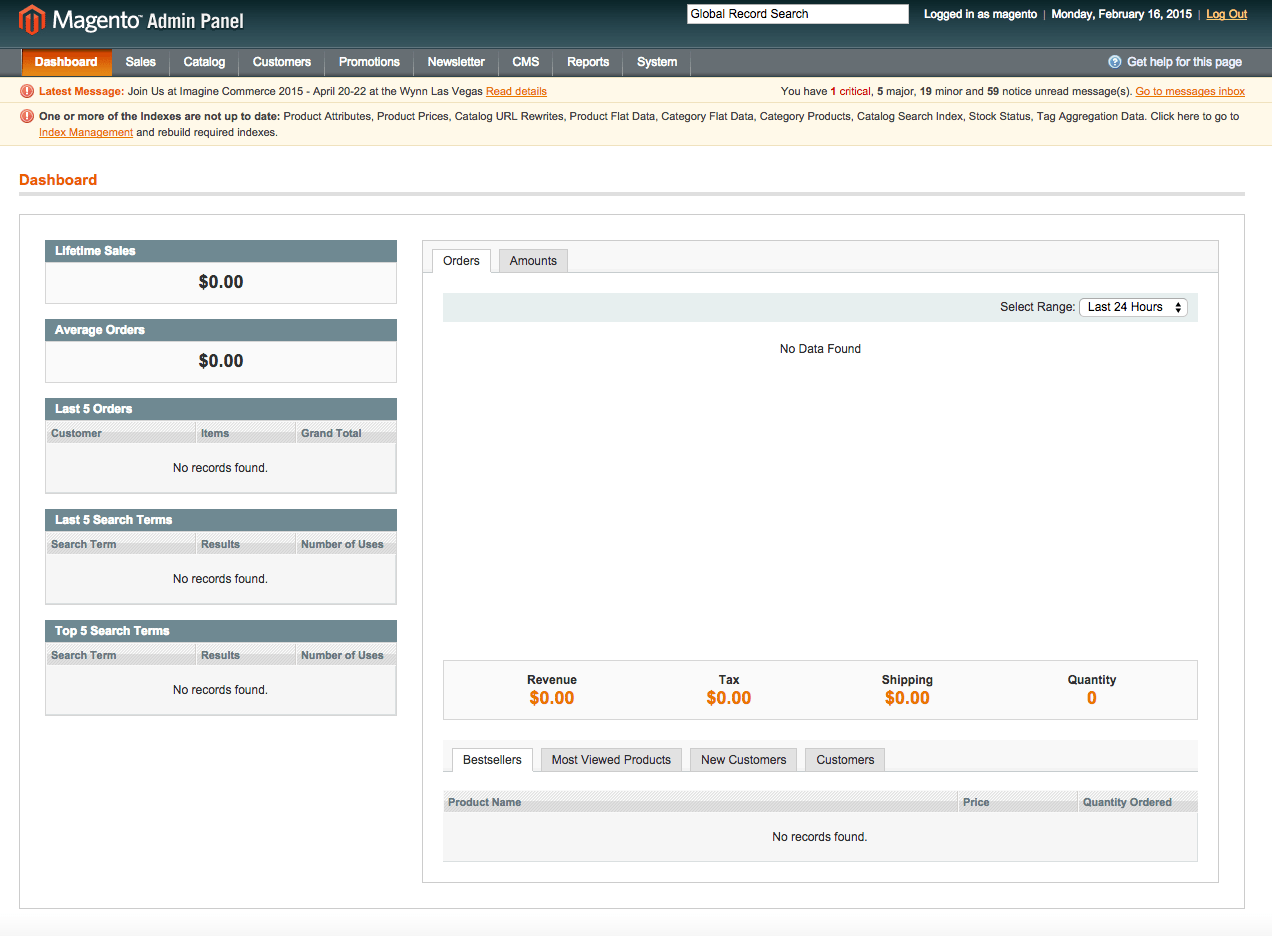Click Go to messages inbox link
The width and height of the screenshot is (1272, 936).
coord(1190,91)
